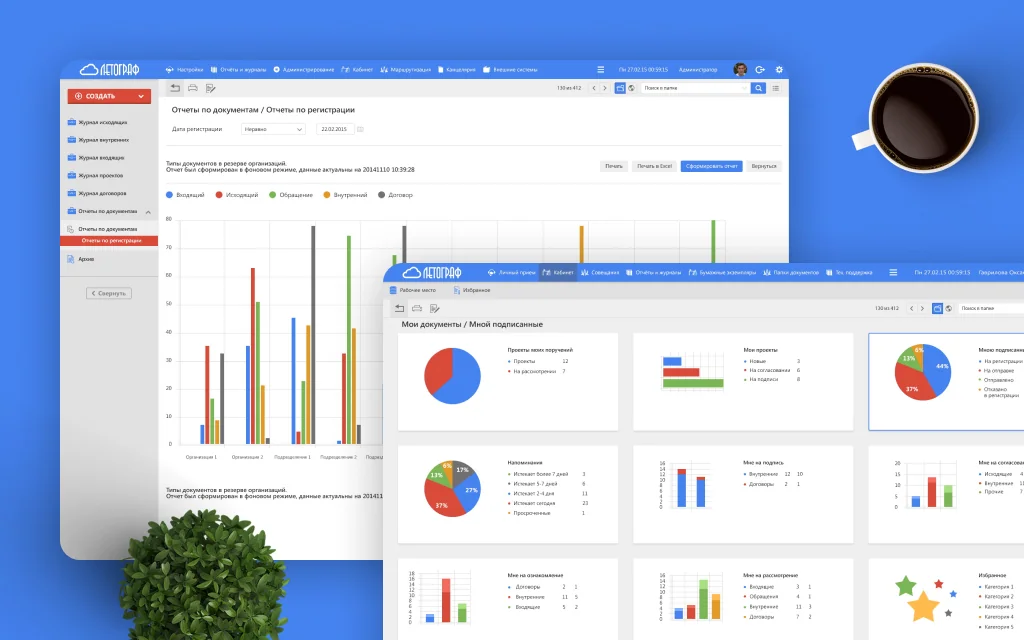The image size is (1024, 640).
Task: Open the Совещания menu in the dashboard window
Action: [x=600, y=272]
